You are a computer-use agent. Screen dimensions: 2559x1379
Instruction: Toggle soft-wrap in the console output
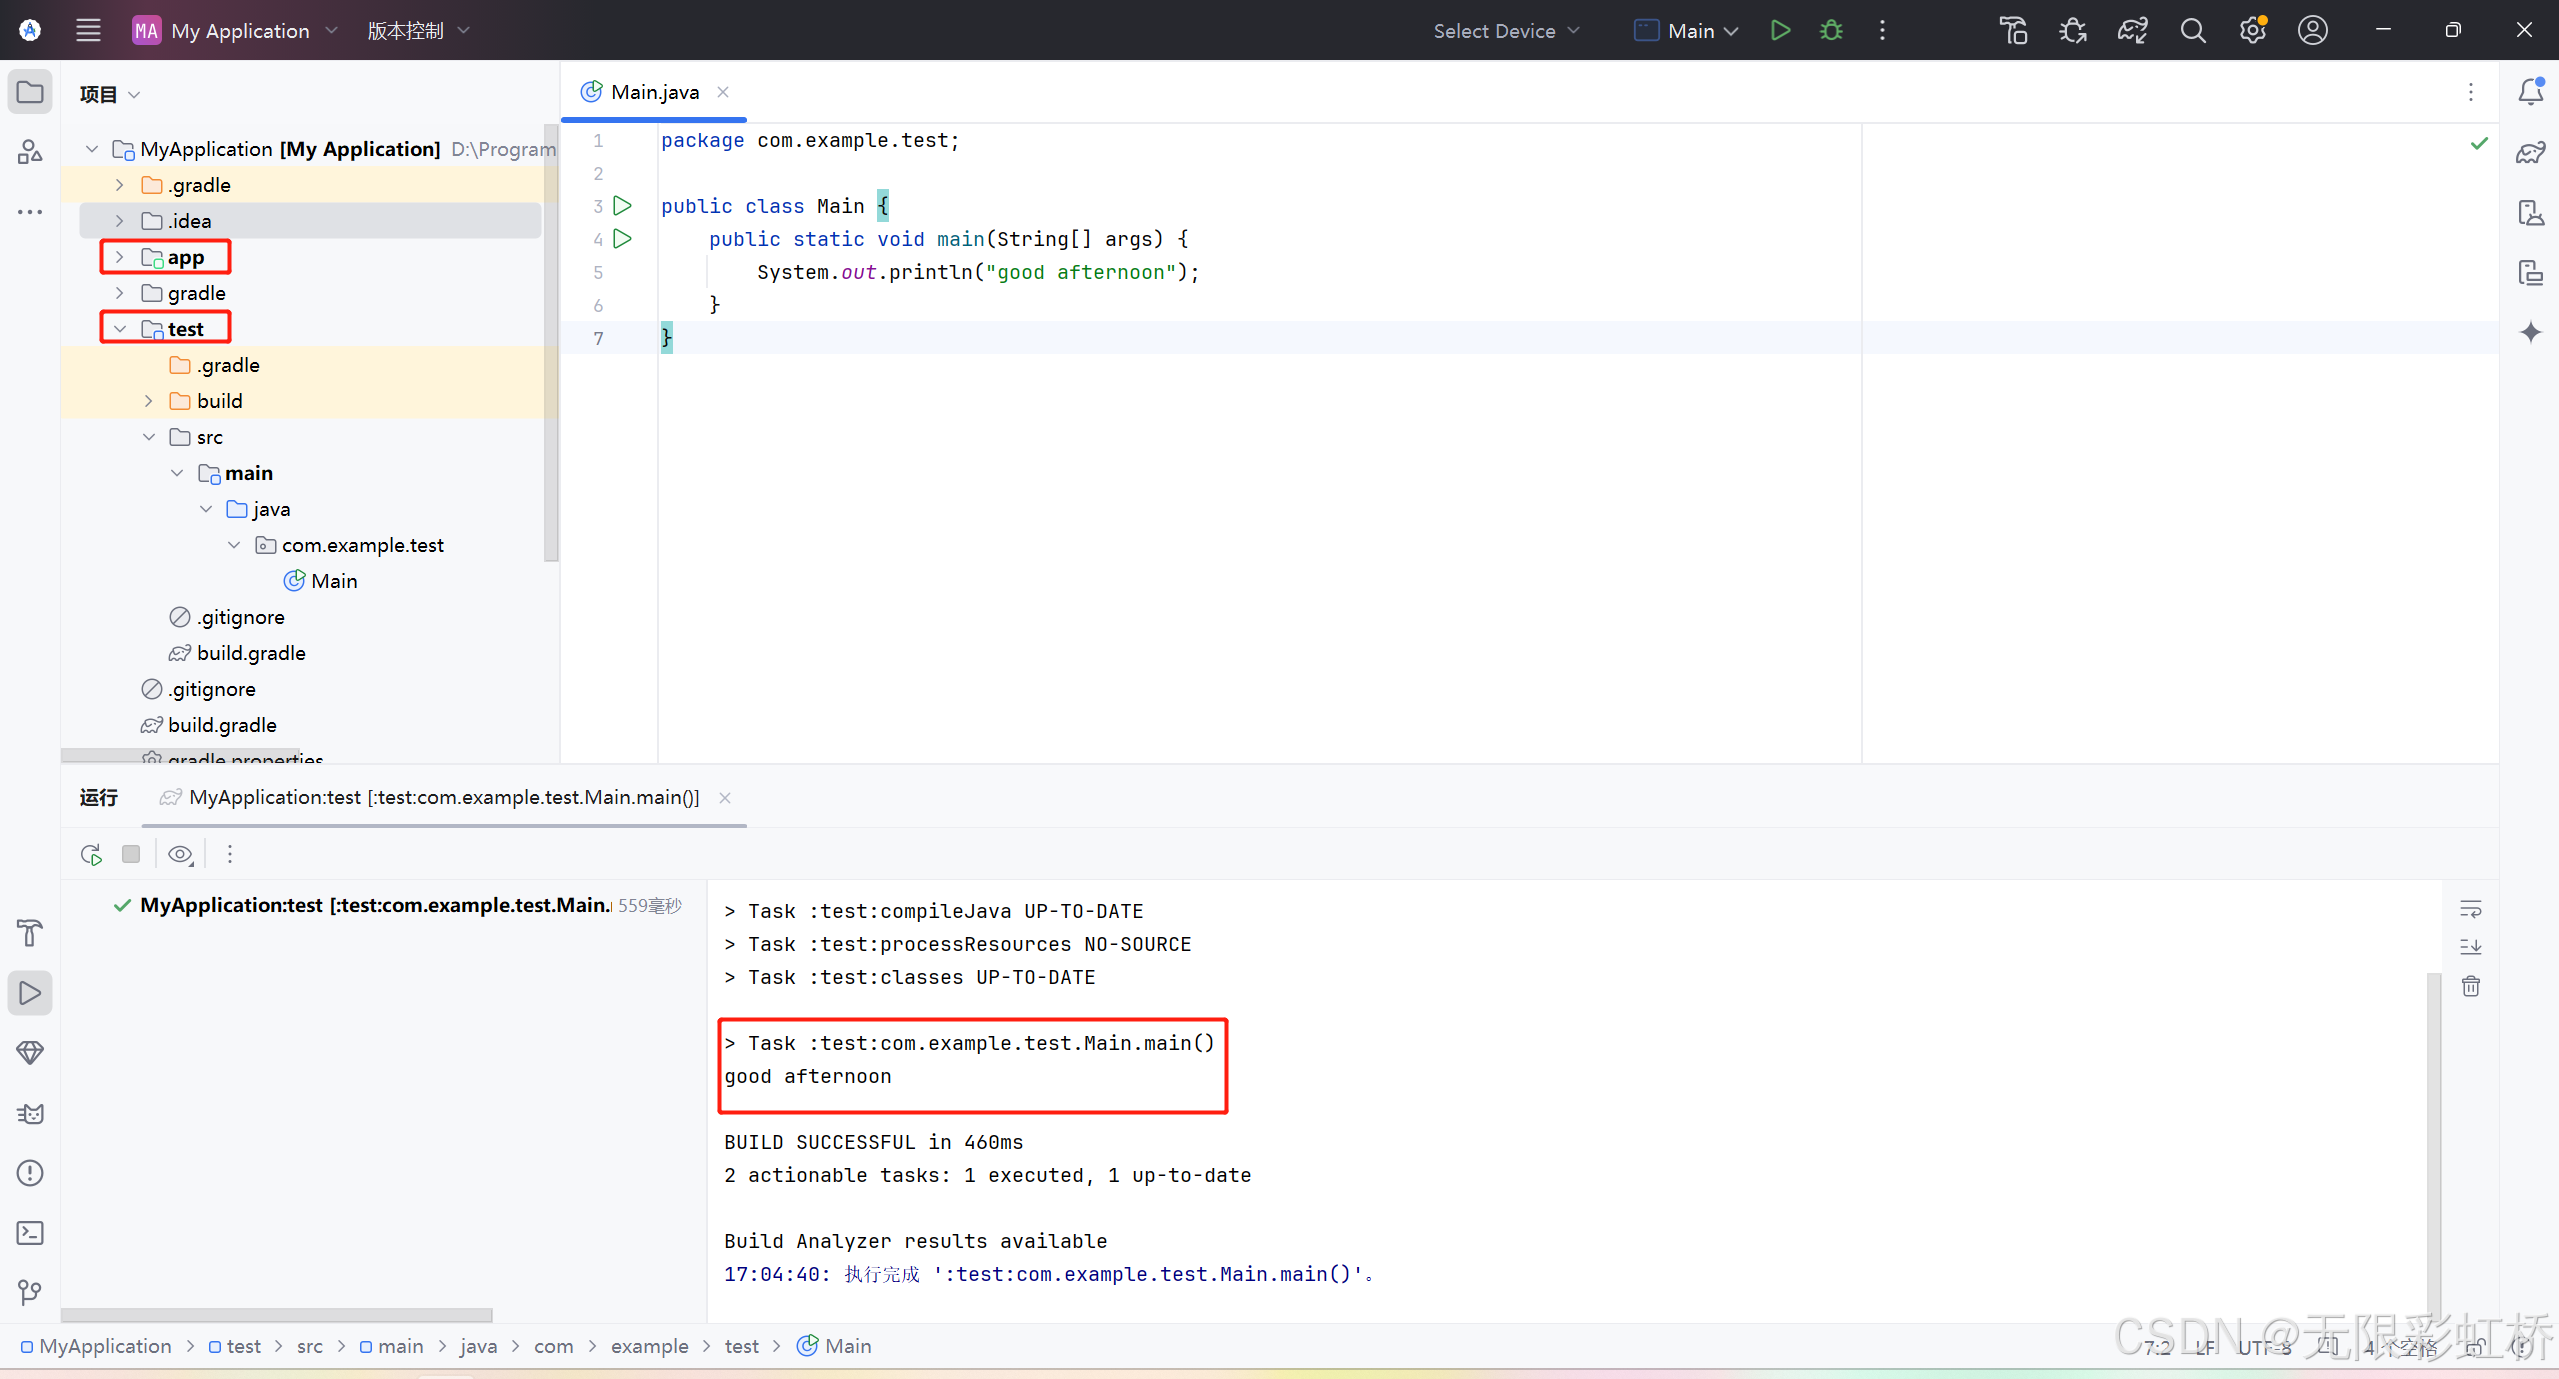[2471, 909]
